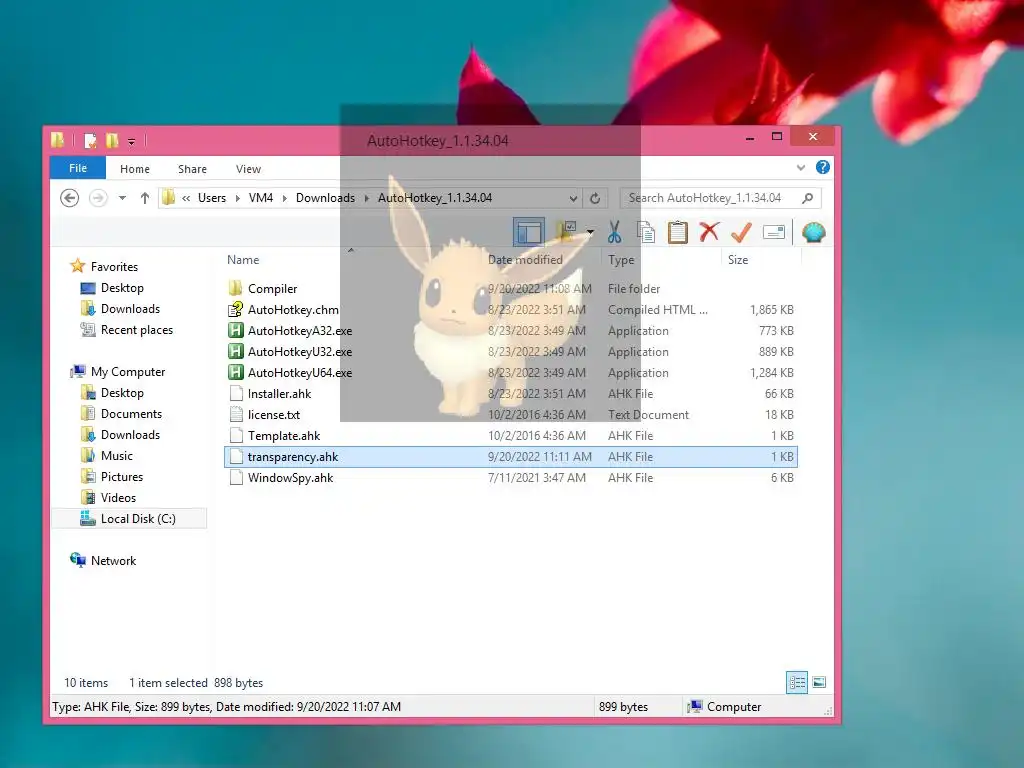
Task: Select the transparency.ahk file
Action: click(x=511, y=456)
